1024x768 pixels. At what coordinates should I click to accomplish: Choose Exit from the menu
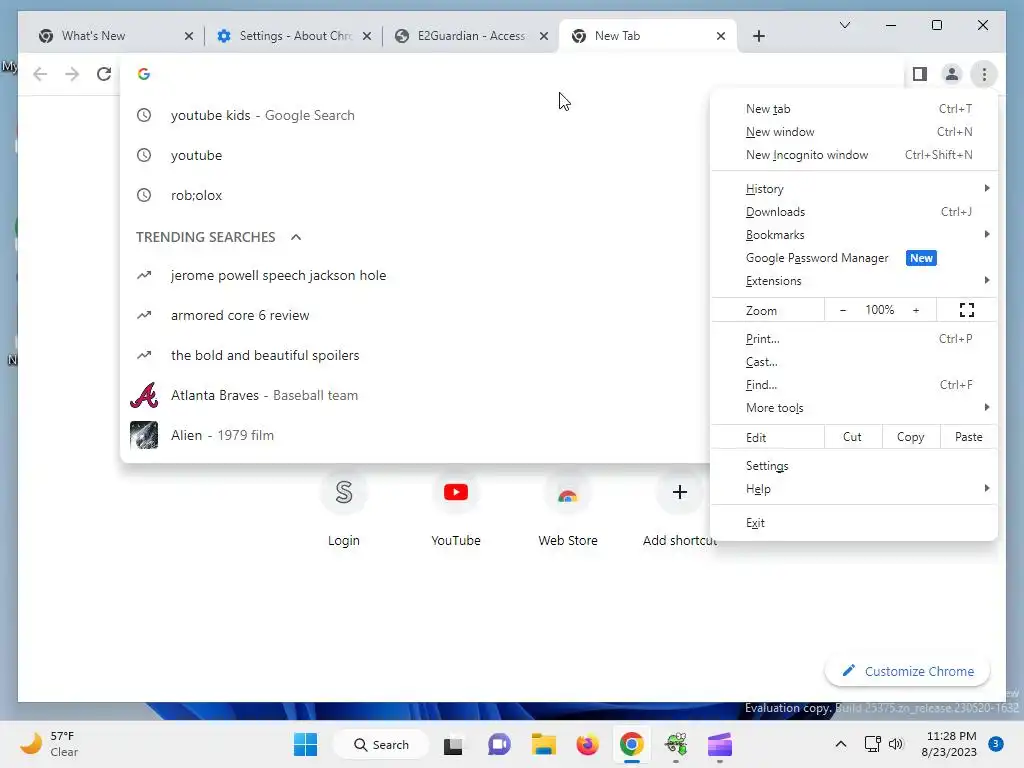point(854,522)
